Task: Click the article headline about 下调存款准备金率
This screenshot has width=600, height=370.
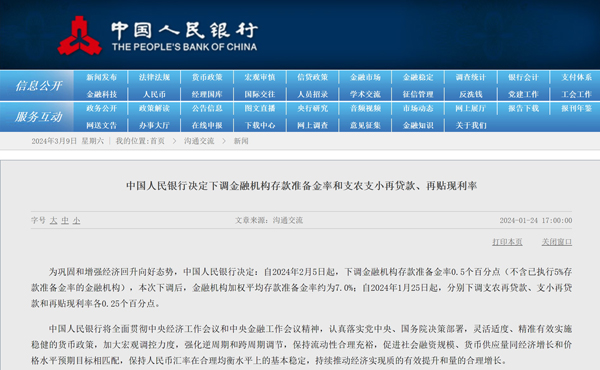Action: pos(302,186)
